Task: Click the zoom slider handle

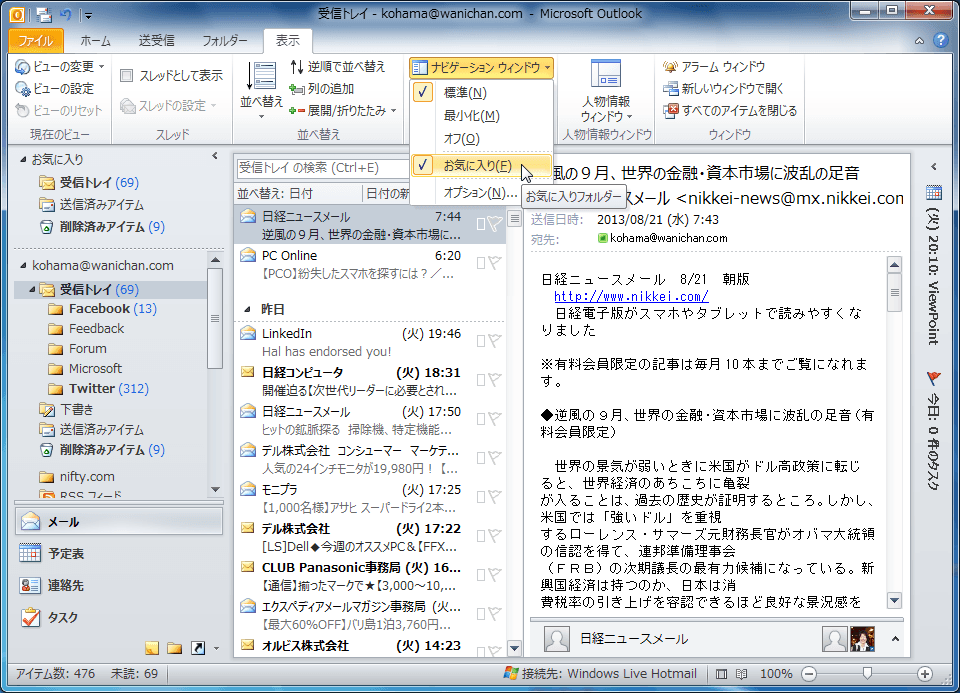Action: [x=867, y=673]
